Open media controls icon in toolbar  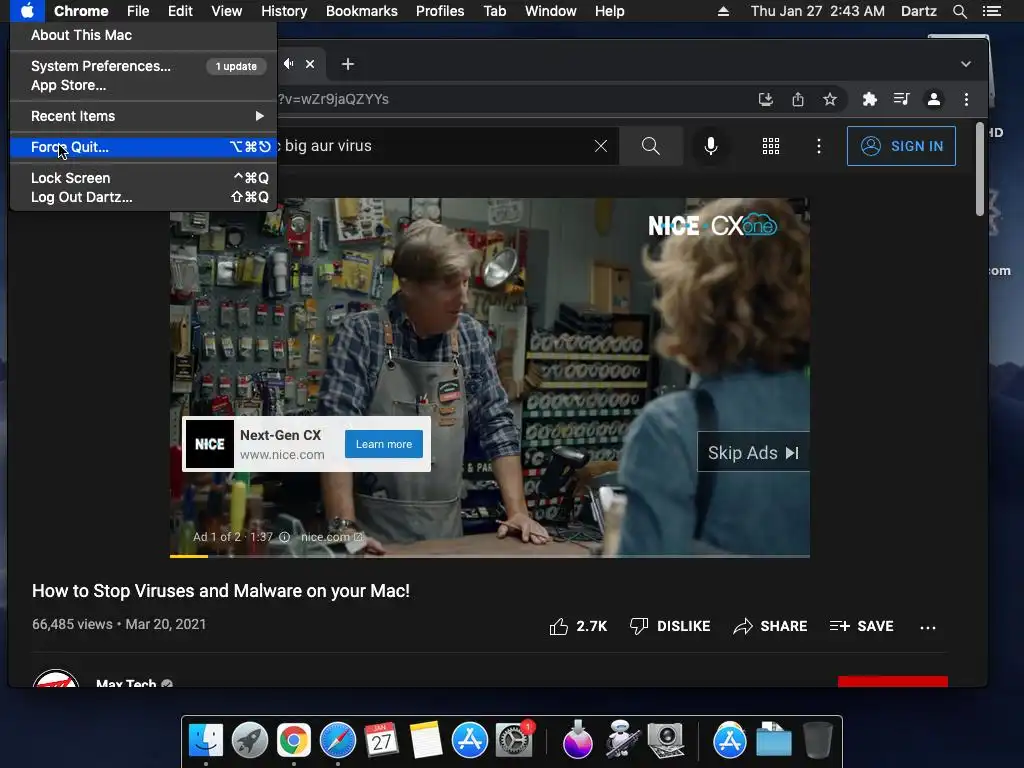pyautogui.click(x=901, y=99)
